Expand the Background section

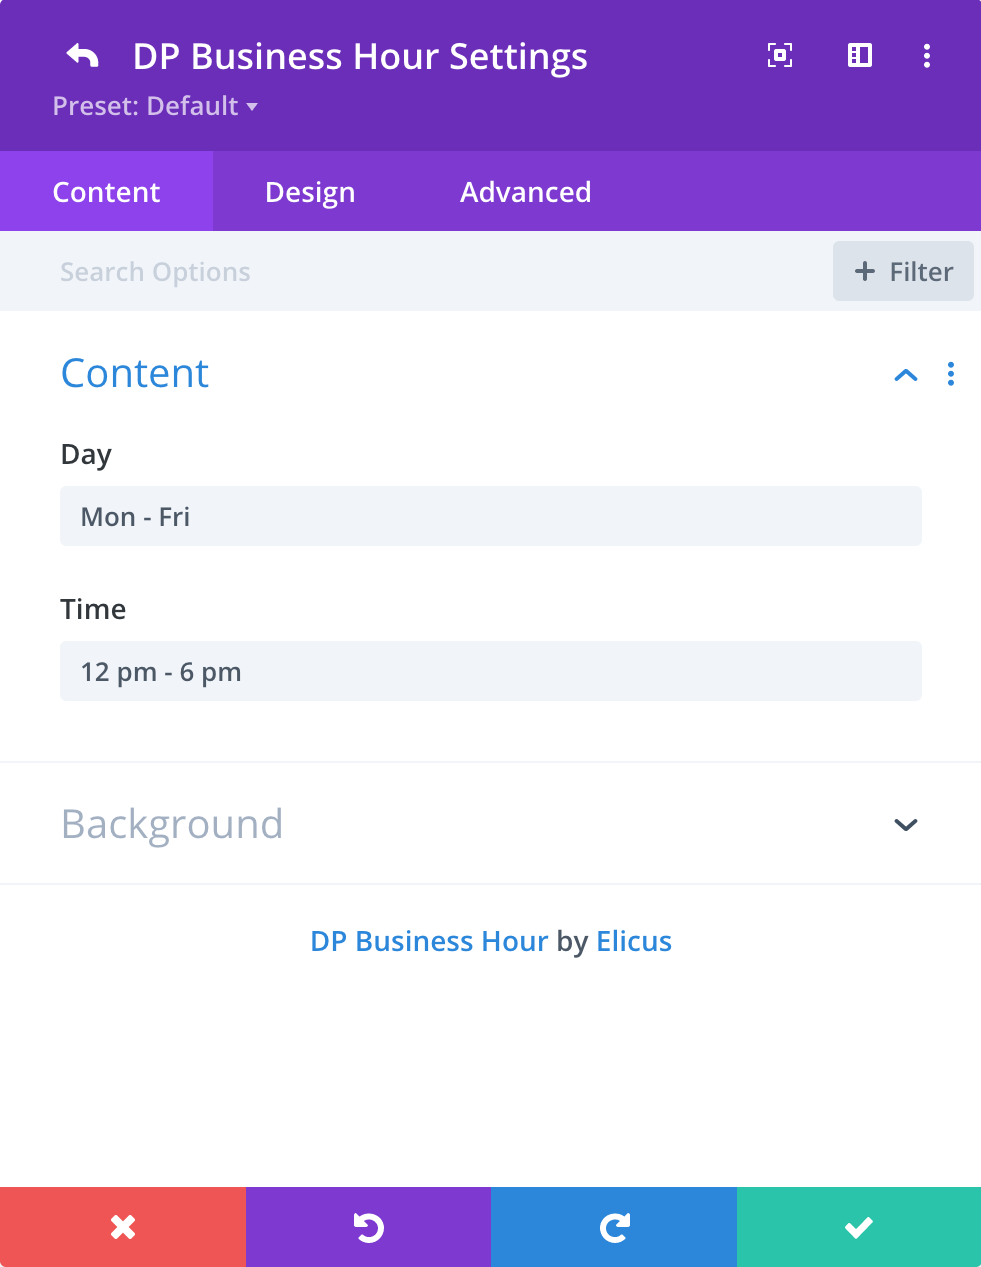pyautogui.click(x=490, y=824)
